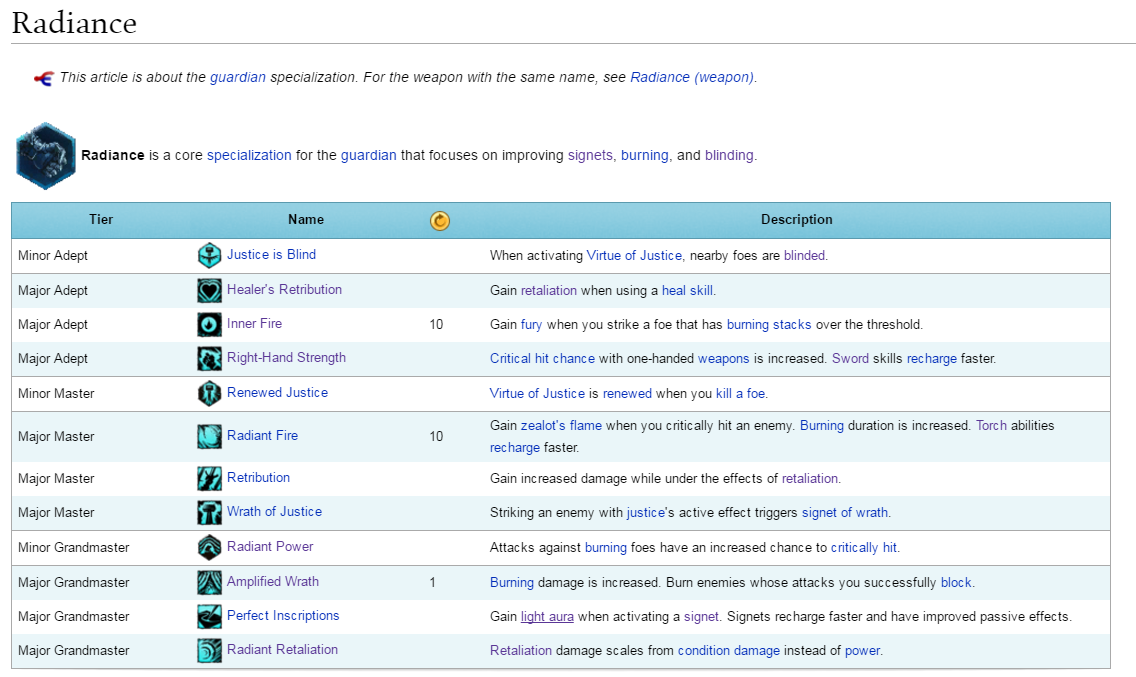Open the Right-Hand Strength link

click(286, 357)
